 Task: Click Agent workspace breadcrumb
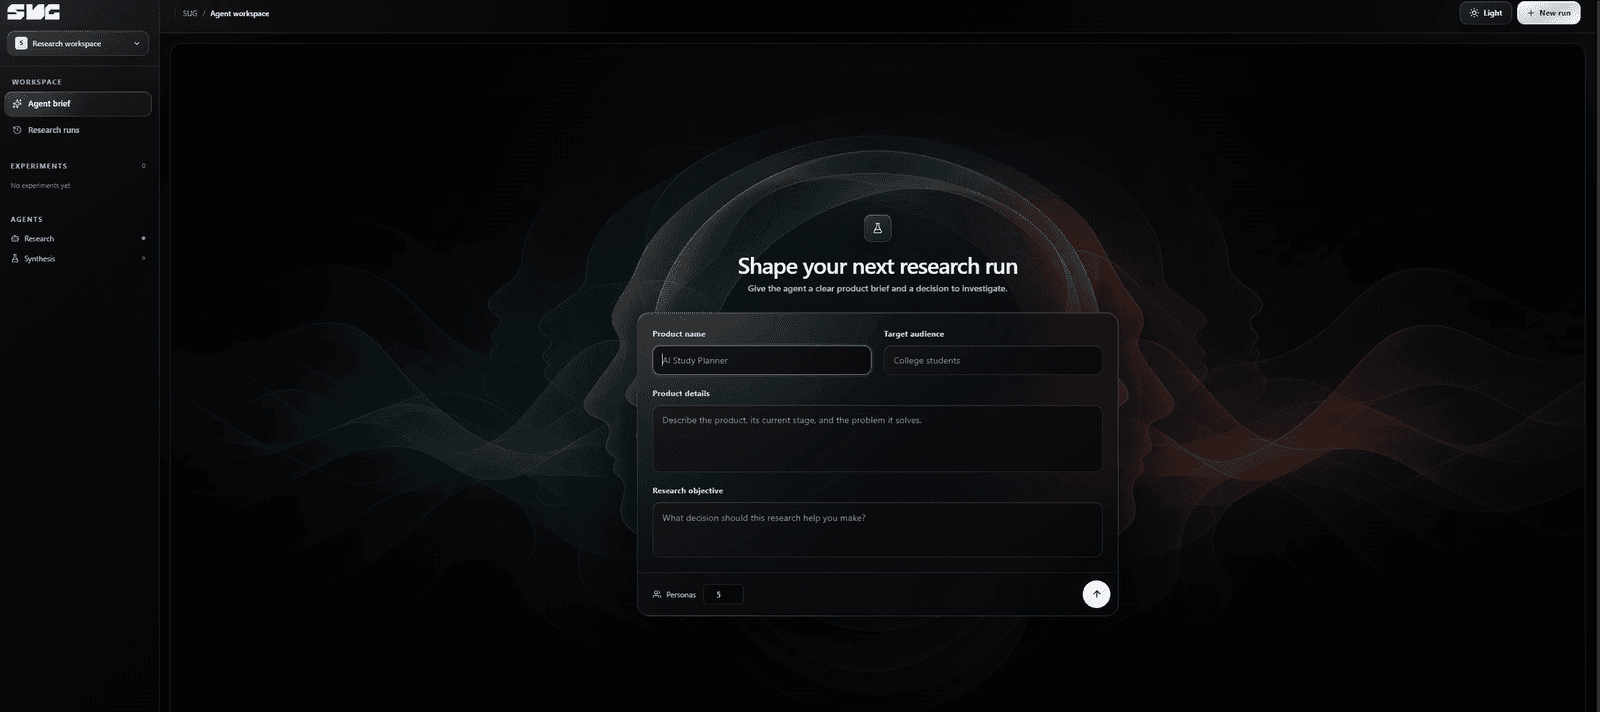[x=239, y=14]
